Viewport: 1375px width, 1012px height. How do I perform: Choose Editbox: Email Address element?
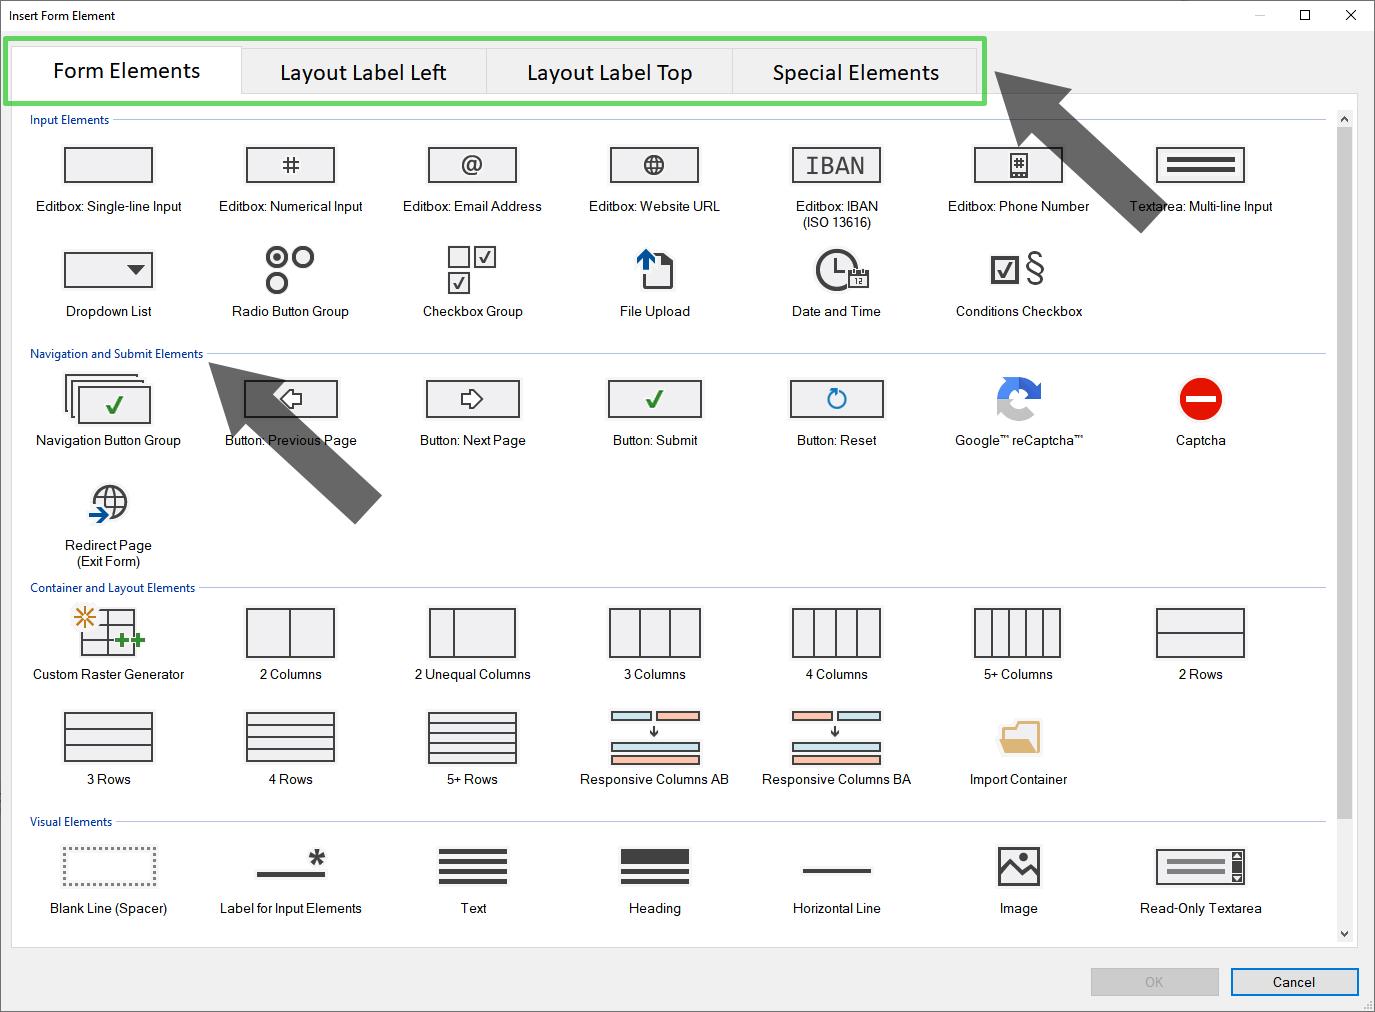pyautogui.click(x=472, y=180)
